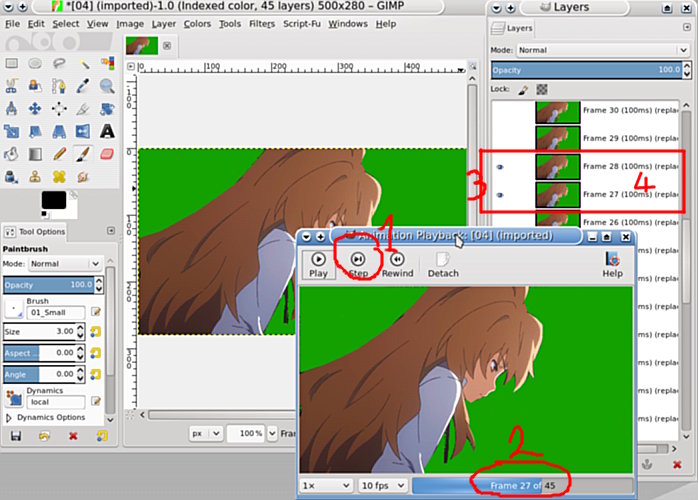The image size is (698, 500).
Task: Select the Color Picker tool
Action: pos(83,85)
